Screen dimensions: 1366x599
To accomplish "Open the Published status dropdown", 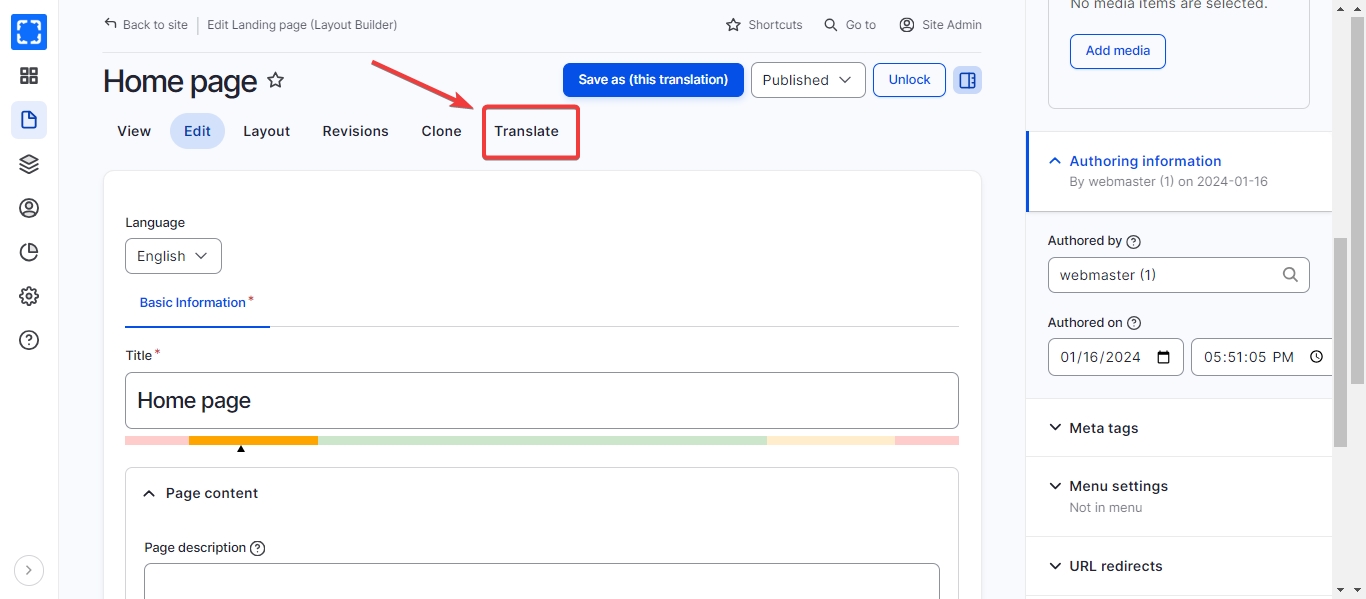I will [x=807, y=80].
